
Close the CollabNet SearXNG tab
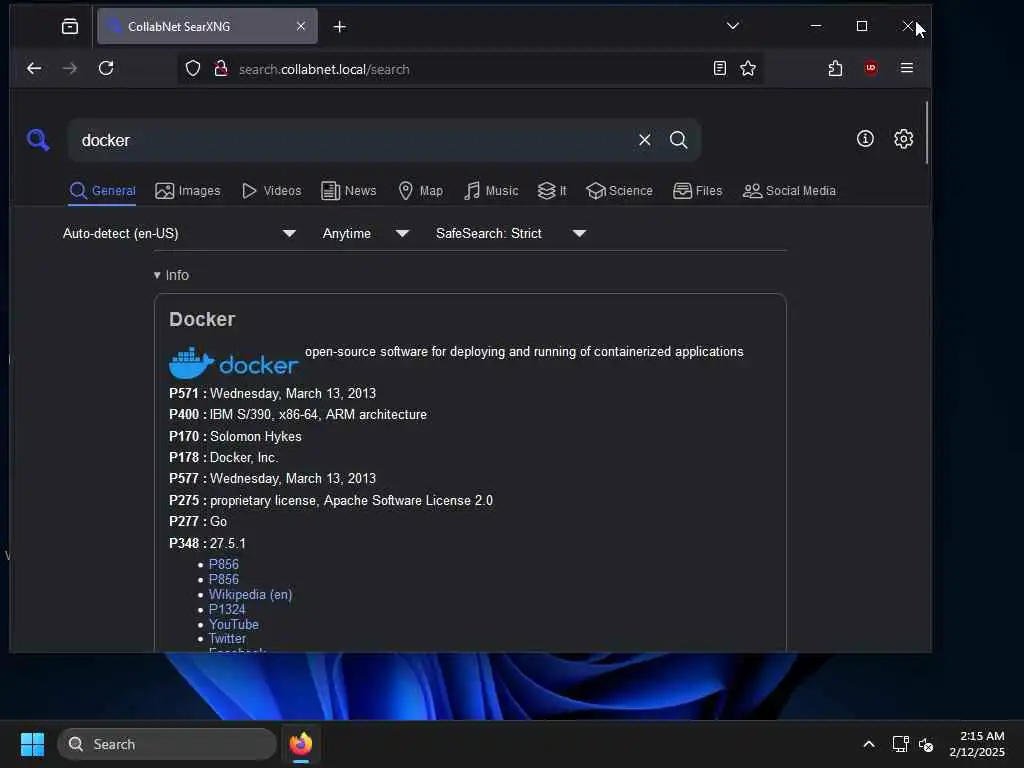300,26
